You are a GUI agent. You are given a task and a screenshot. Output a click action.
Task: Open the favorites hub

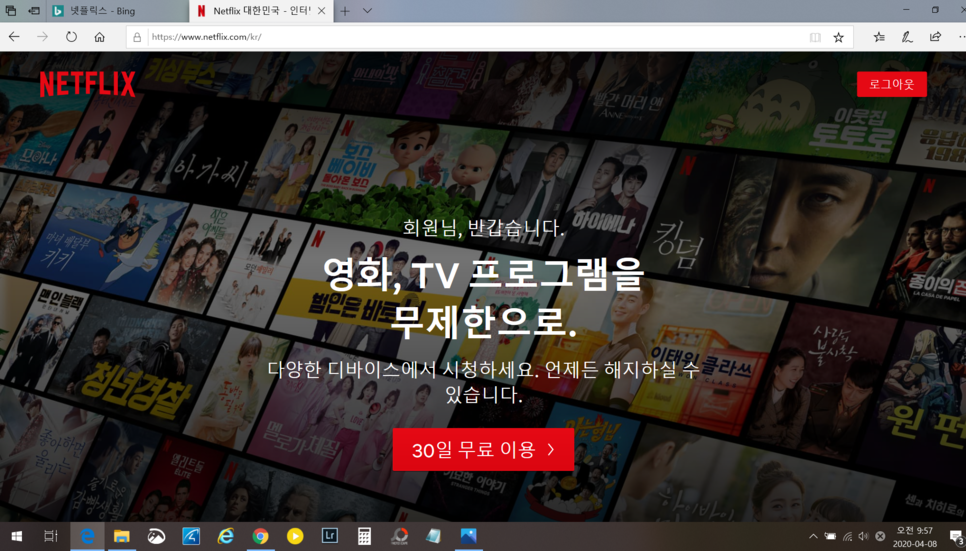[x=879, y=37]
